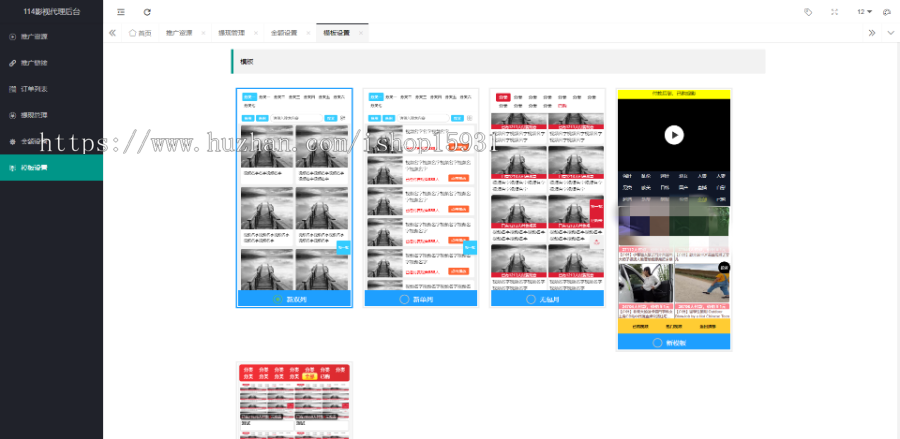Click the partially visible red-header template at bottom
Screen dimensions: 900x439
294,401
